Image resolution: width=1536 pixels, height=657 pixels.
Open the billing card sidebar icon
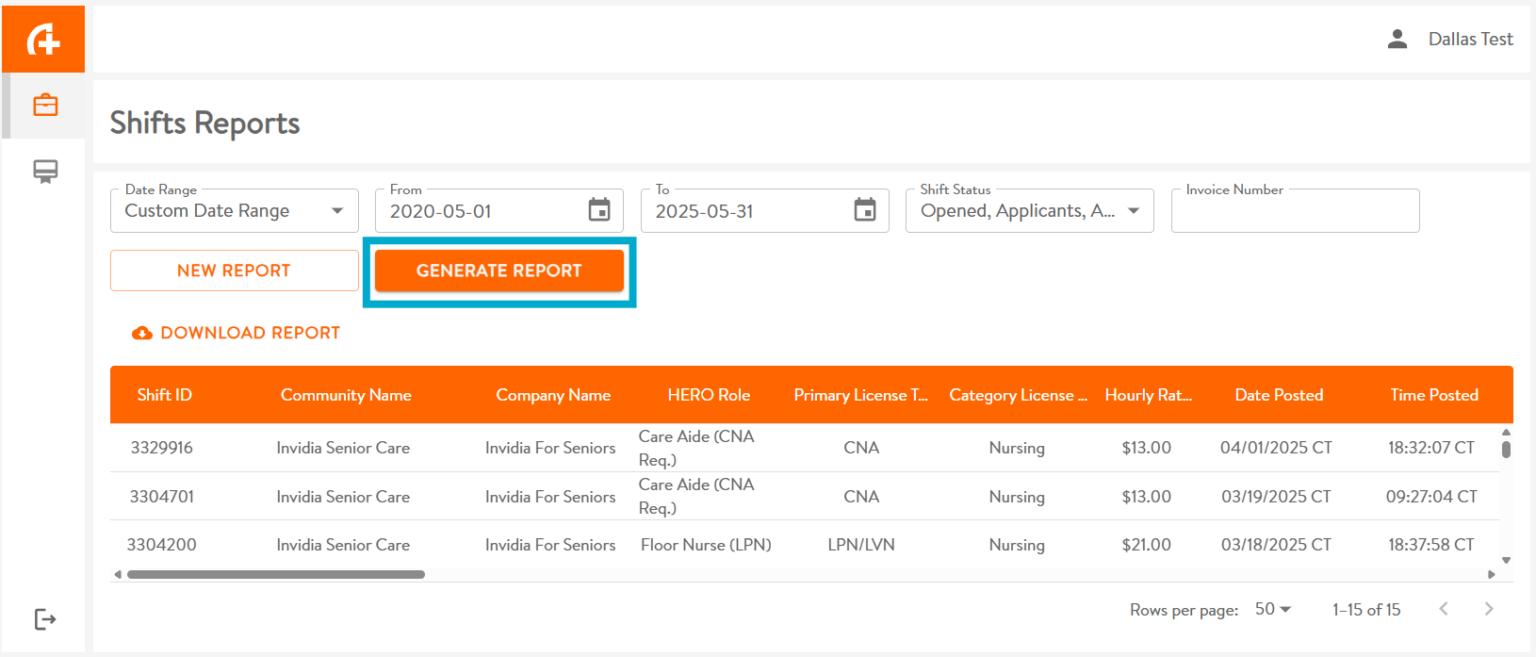point(45,172)
